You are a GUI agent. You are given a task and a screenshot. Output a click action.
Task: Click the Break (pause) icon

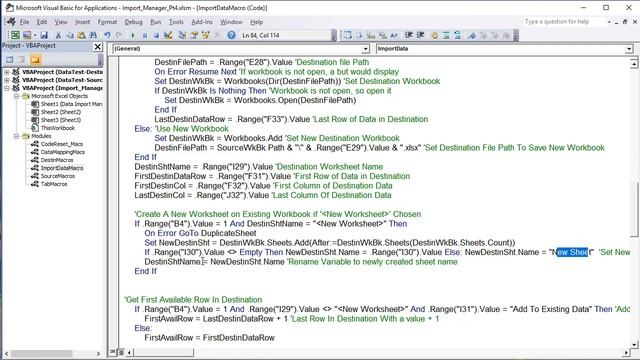[144, 35]
